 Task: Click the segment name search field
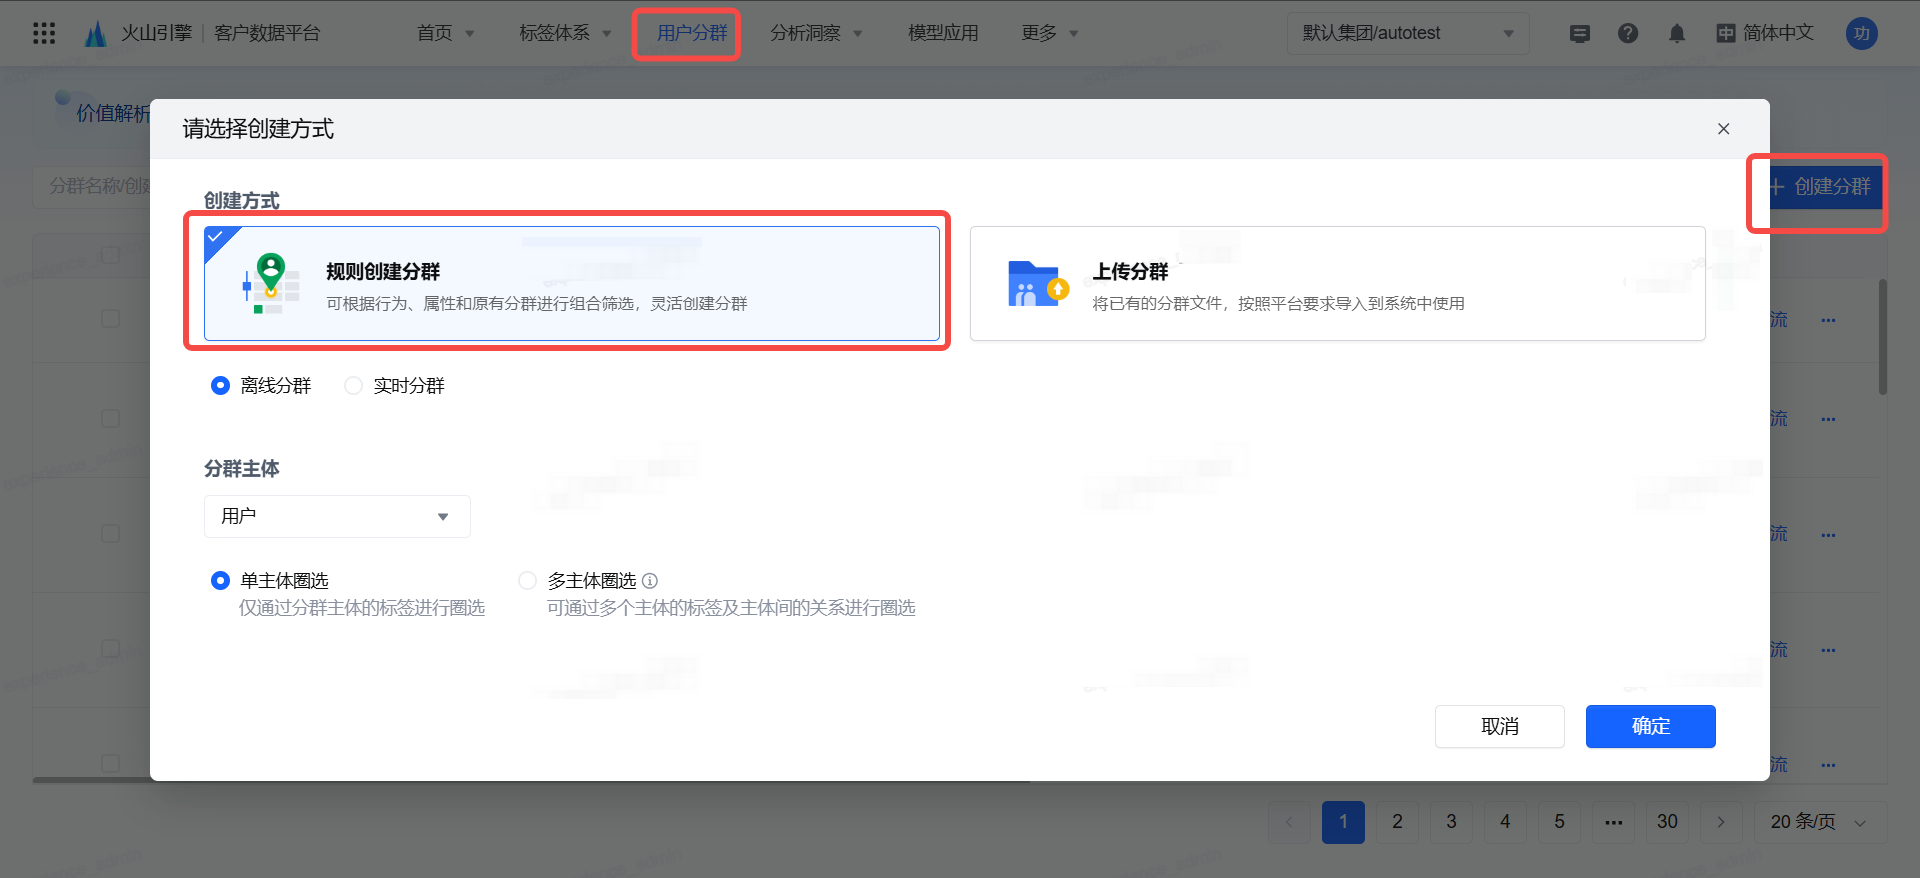(x=92, y=186)
